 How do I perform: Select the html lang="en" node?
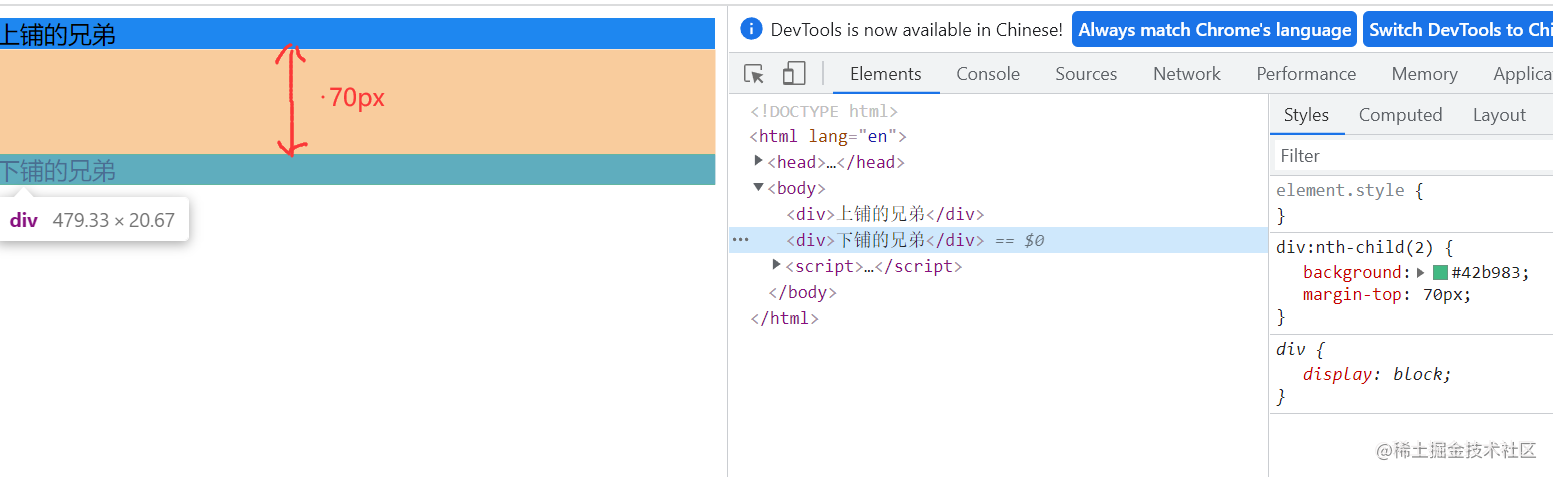(x=828, y=136)
